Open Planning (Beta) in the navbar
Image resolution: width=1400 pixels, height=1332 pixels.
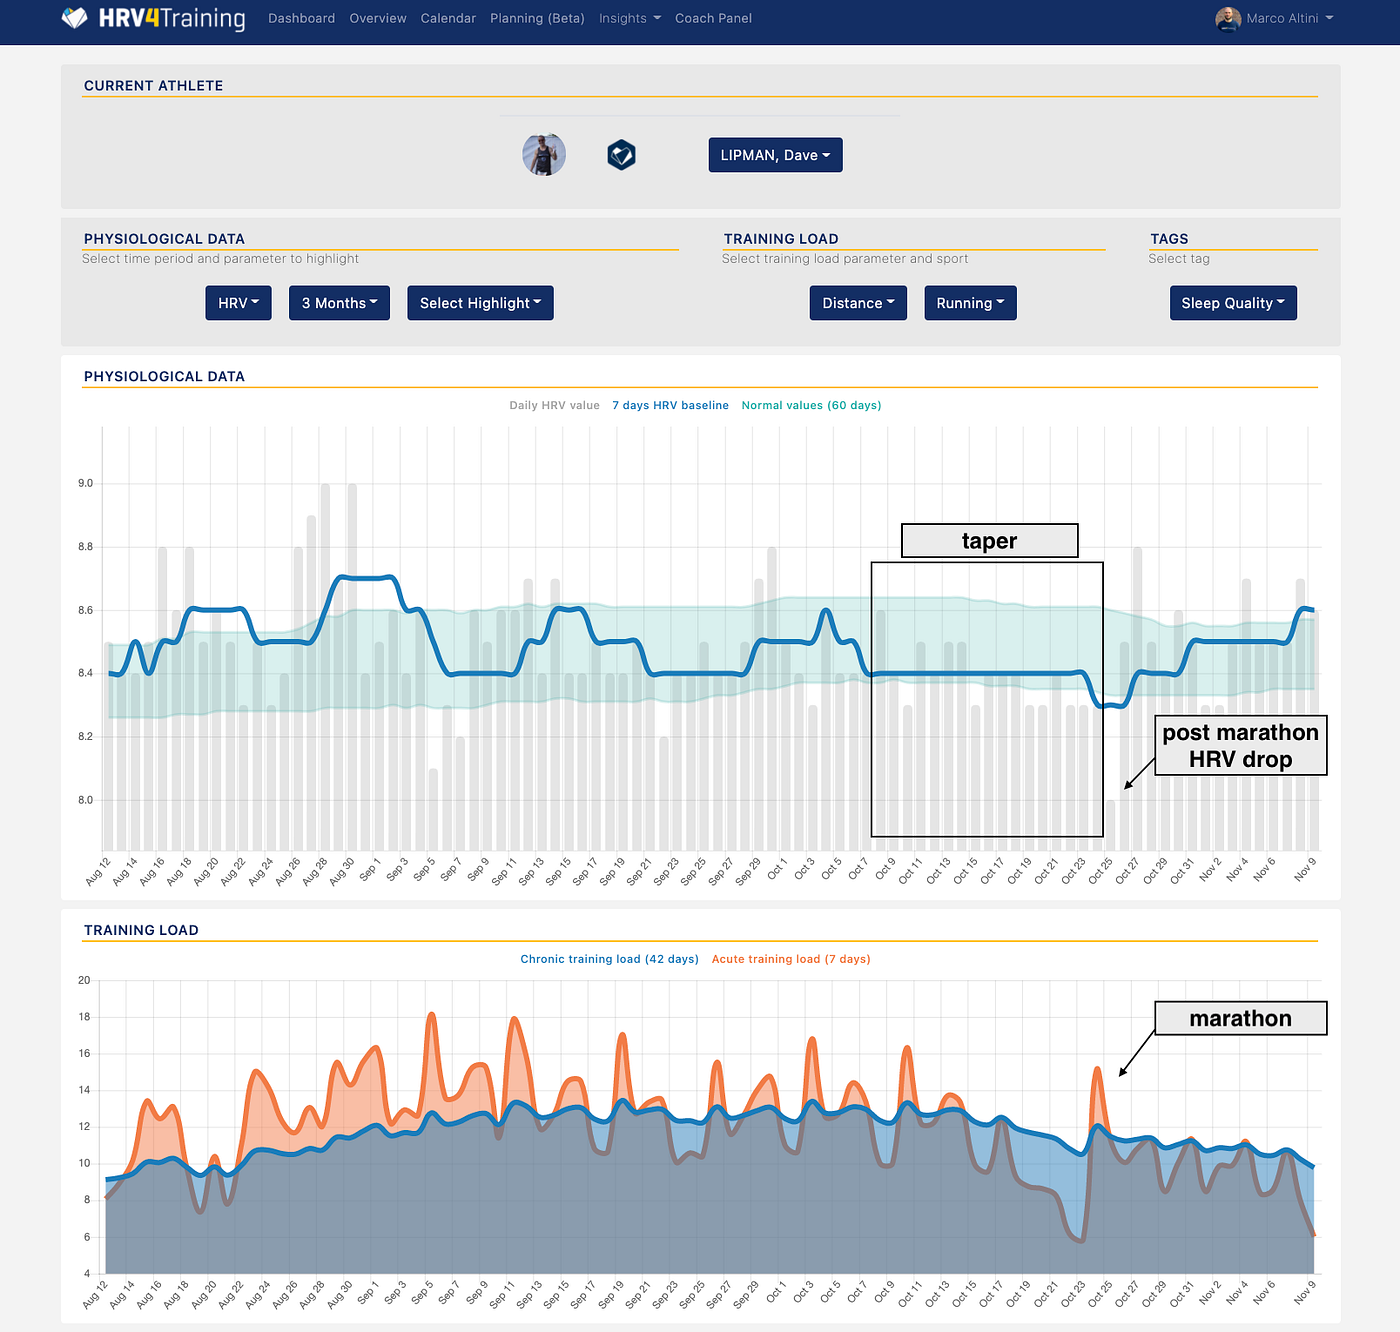(x=537, y=18)
